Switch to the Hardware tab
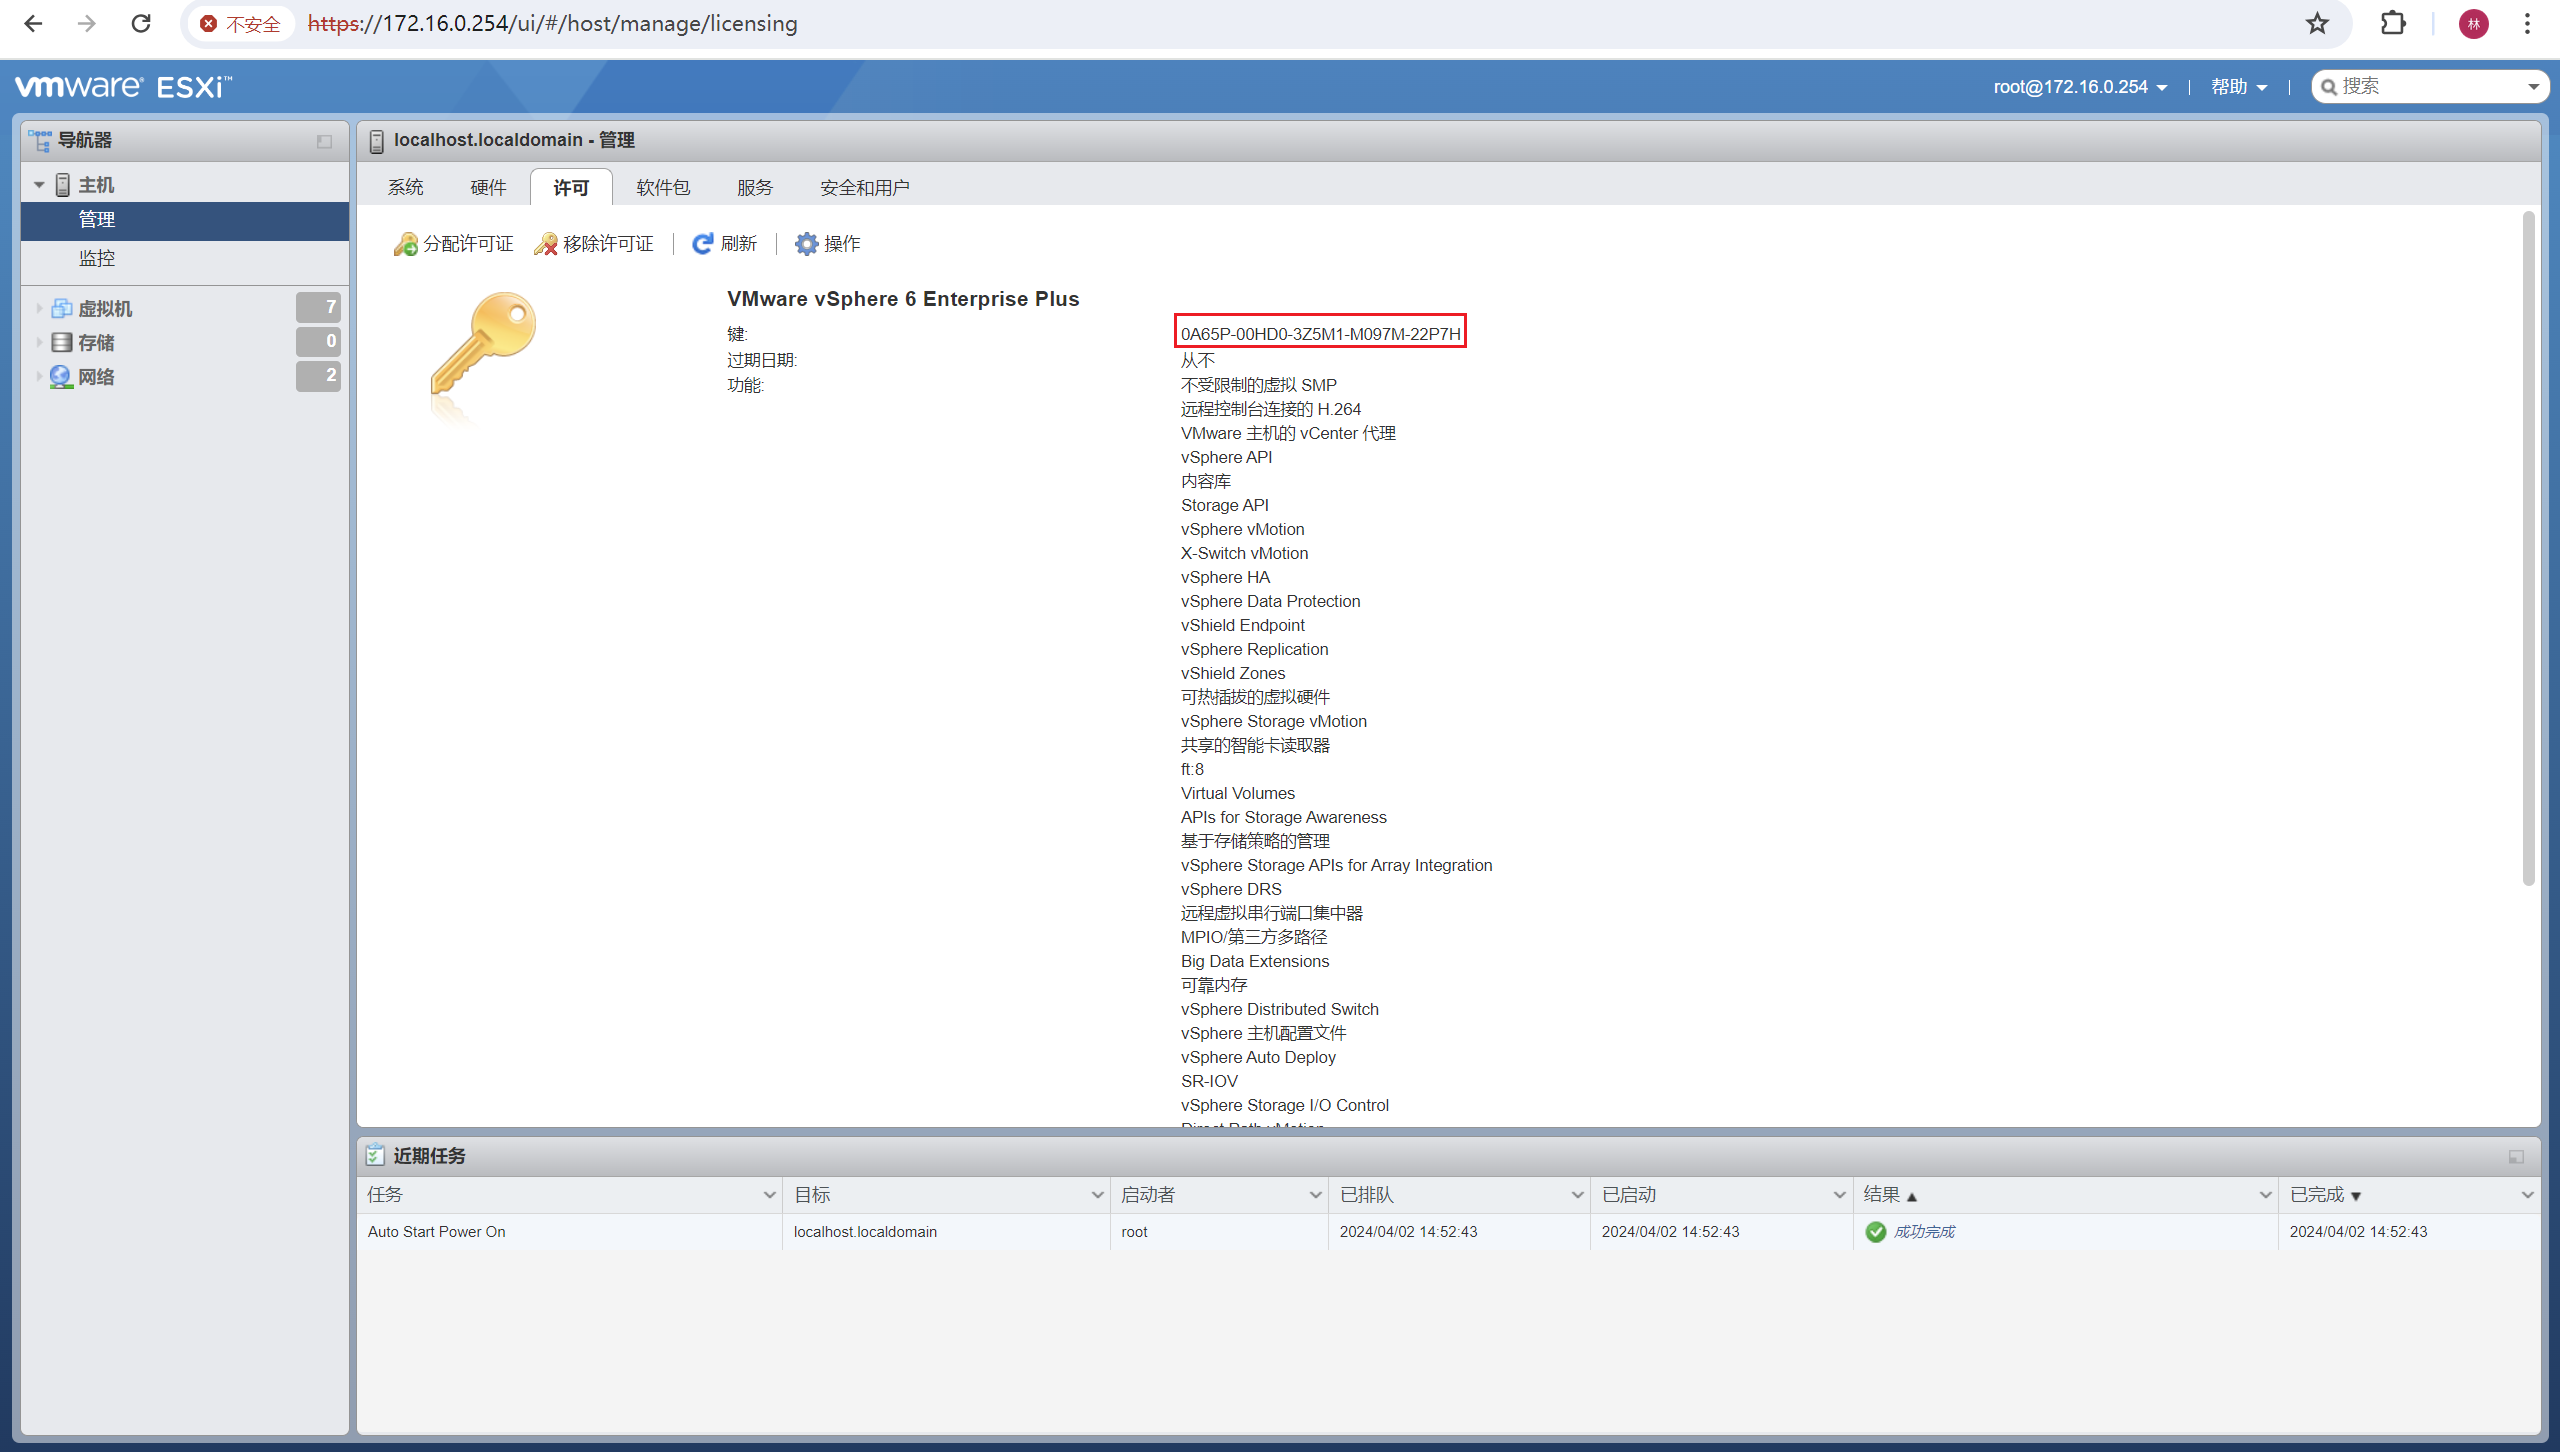The height and width of the screenshot is (1452, 2560). [x=488, y=187]
